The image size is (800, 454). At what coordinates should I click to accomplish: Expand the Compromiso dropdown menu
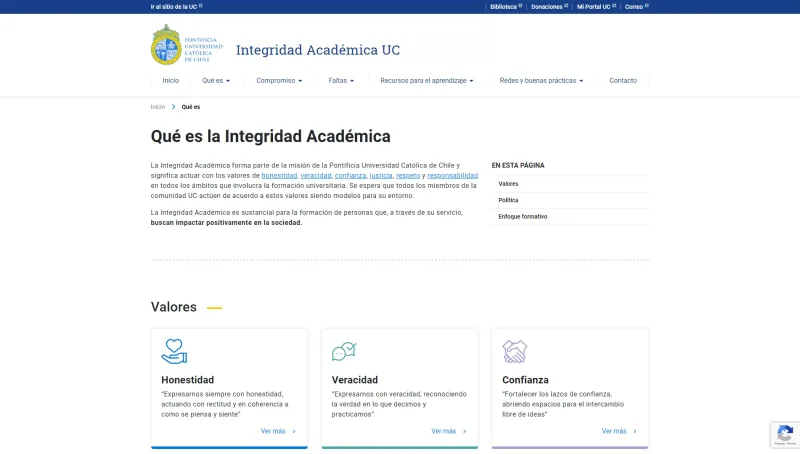click(x=279, y=81)
